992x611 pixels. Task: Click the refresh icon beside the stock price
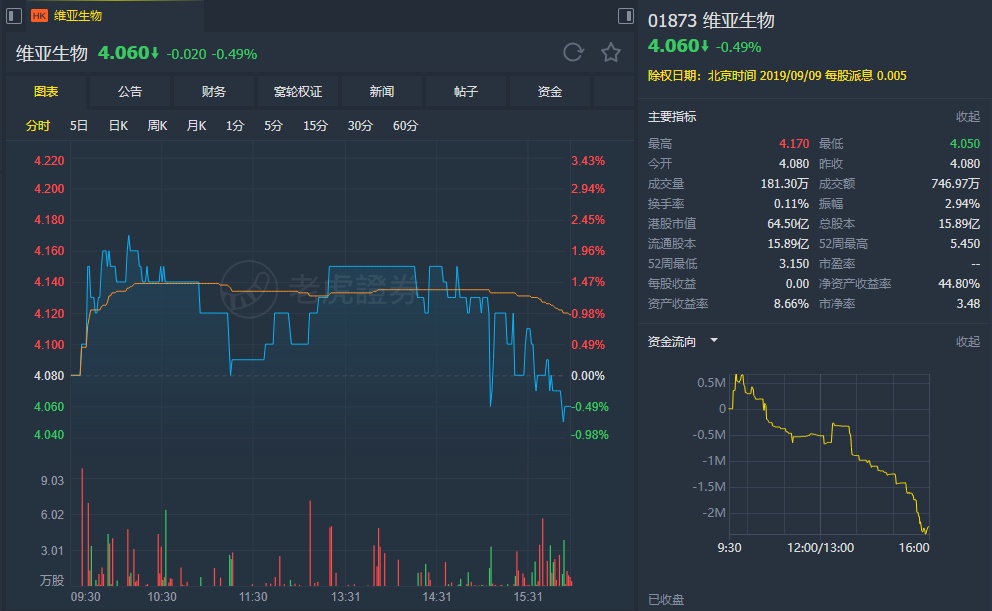click(573, 53)
